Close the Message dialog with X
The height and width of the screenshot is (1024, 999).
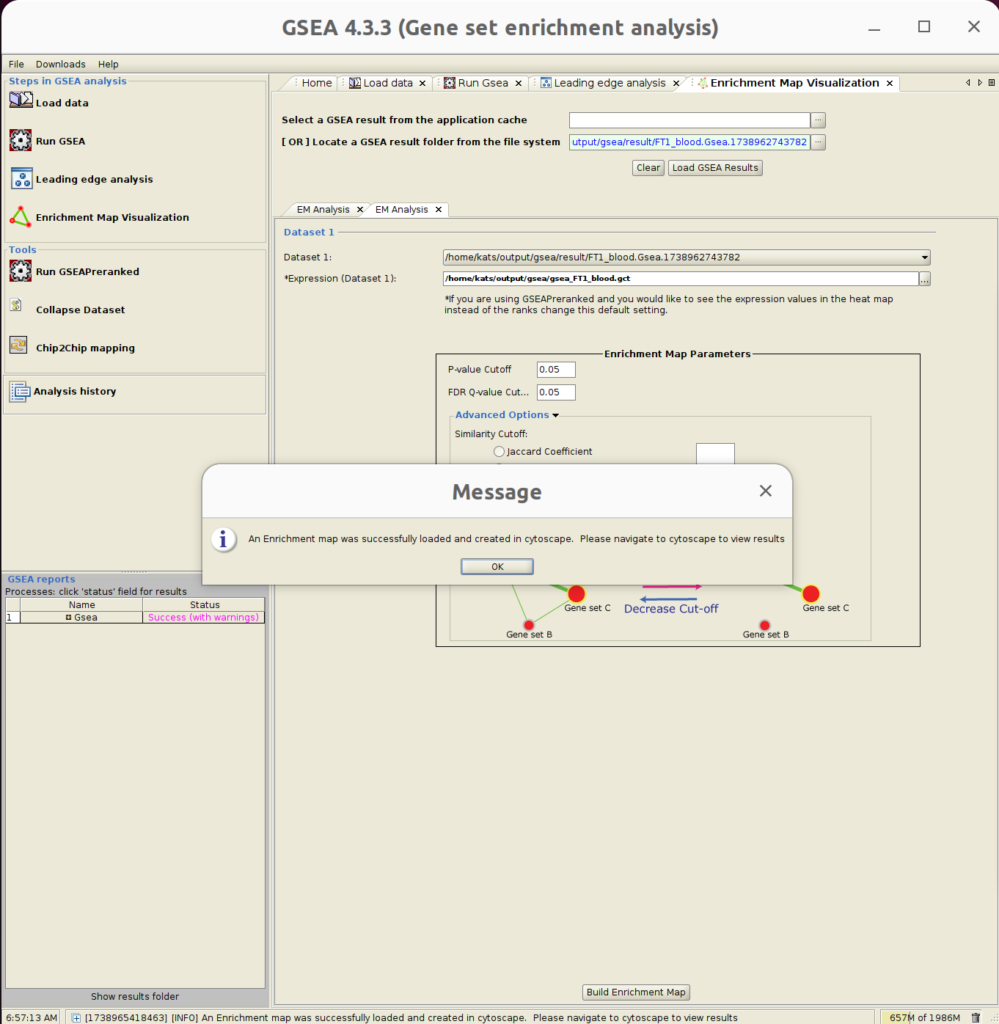(x=766, y=490)
